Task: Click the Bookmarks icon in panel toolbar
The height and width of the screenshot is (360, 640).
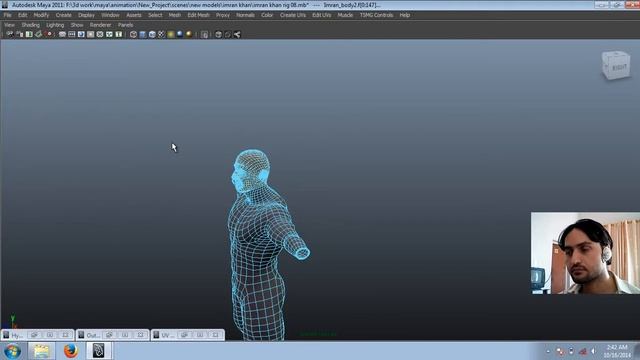Action: (29, 34)
